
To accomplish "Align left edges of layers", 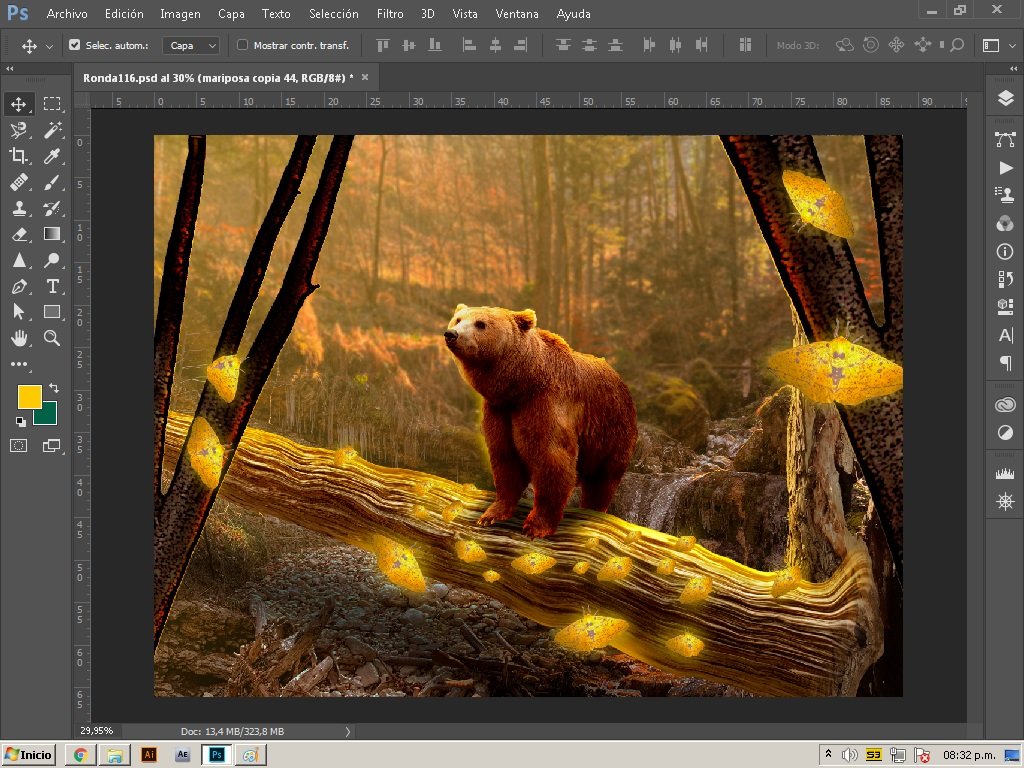I will tap(469, 45).
